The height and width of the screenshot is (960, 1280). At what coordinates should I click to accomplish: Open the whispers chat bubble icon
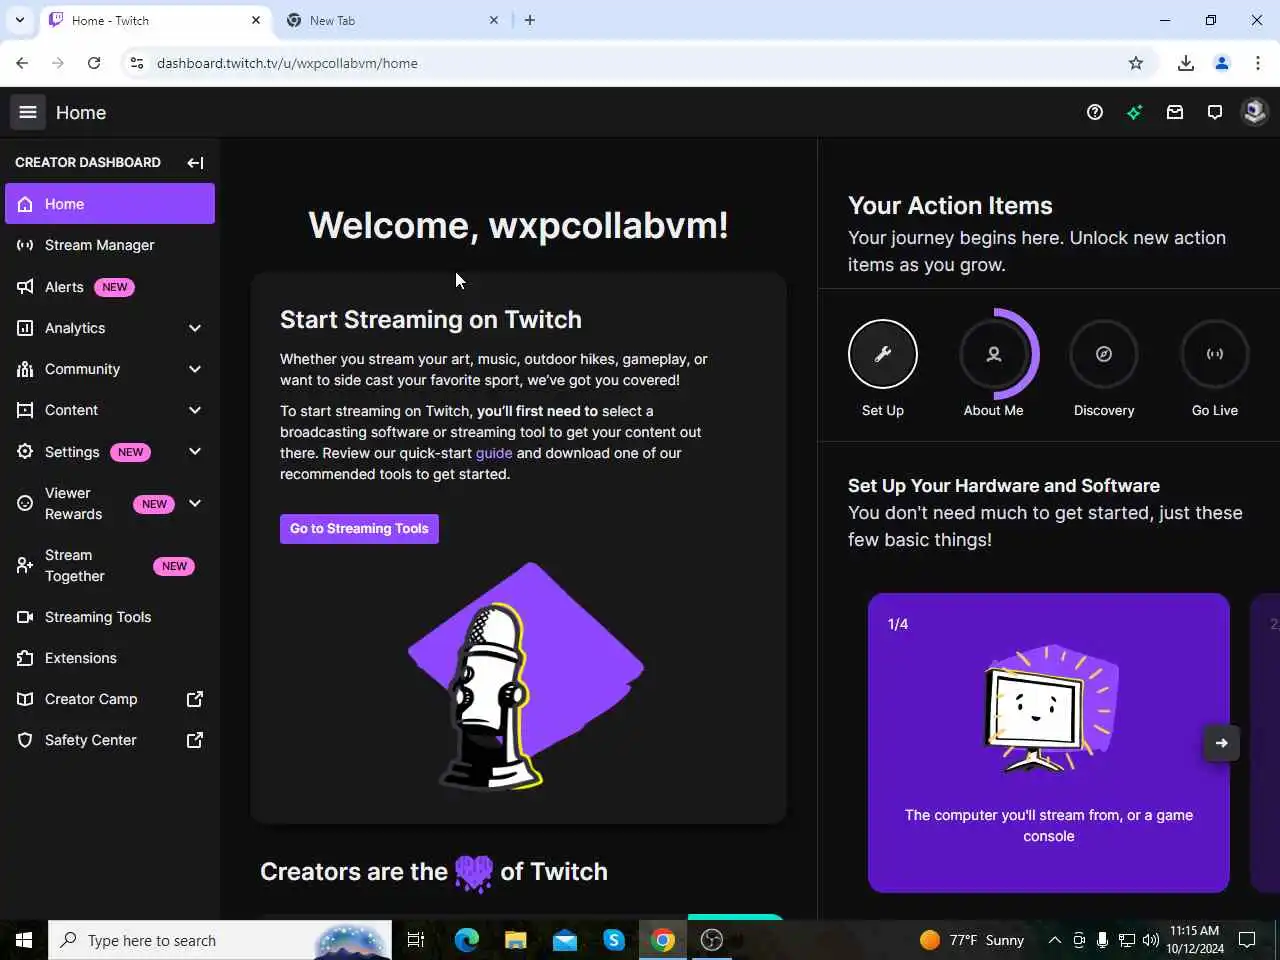[1215, 112]
